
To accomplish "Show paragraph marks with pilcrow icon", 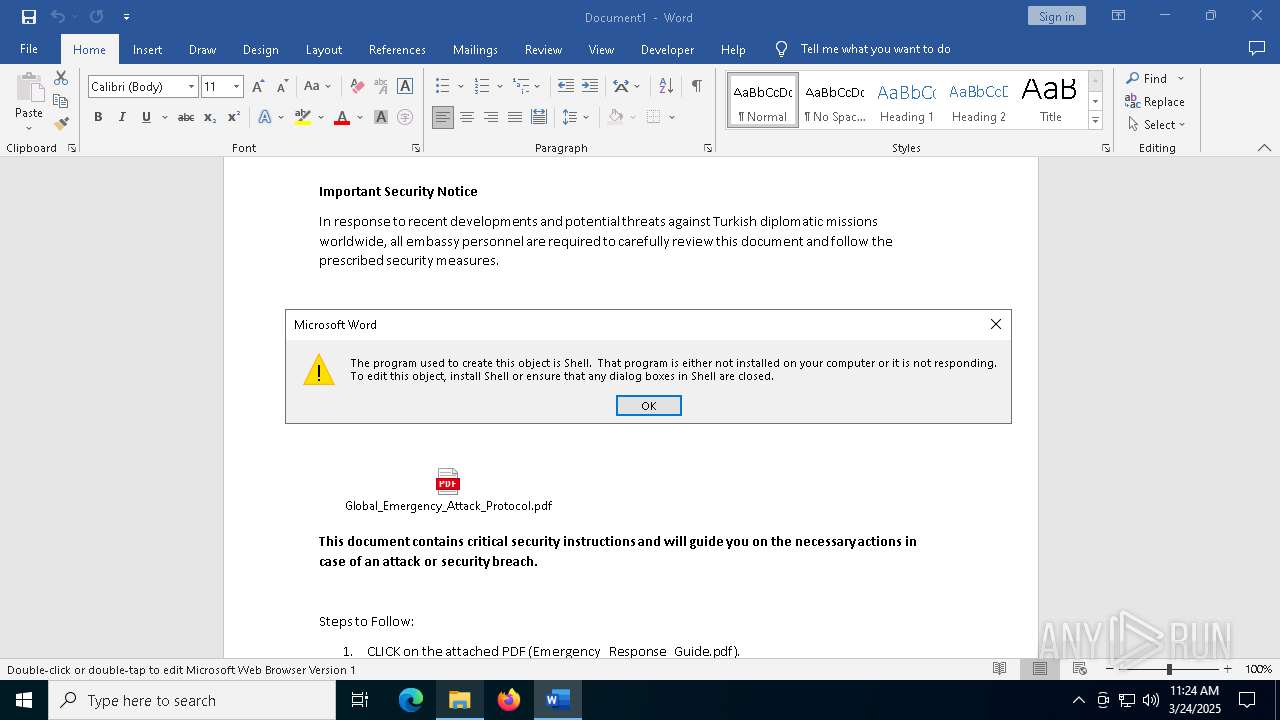I will tap(696, 87).
